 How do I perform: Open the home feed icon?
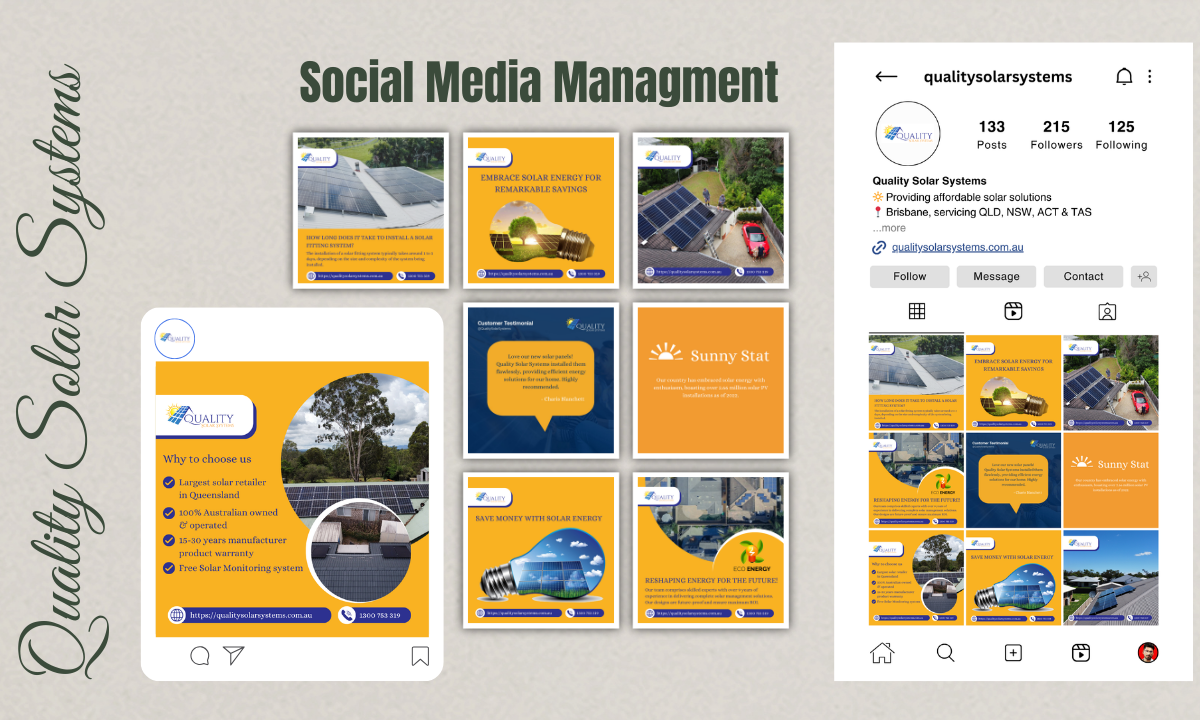(x=881, y=652)
